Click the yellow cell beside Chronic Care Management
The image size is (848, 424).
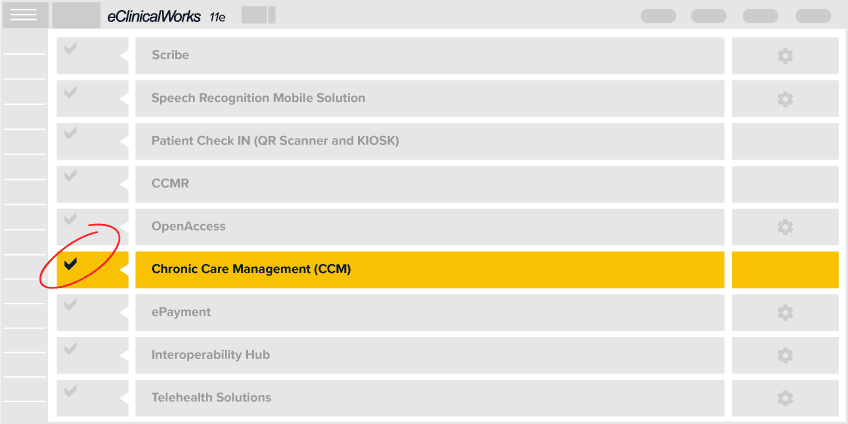coord(785,269)
